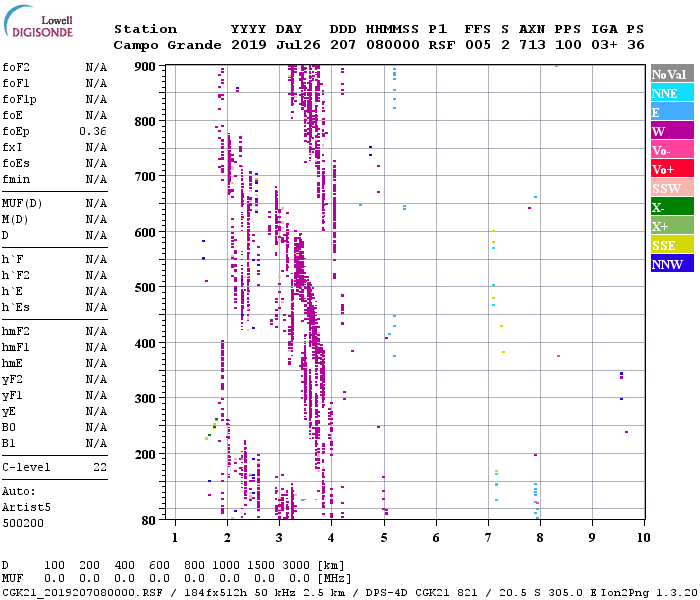
Task: Click the CGK21_2019207080000.RSF filename
Action: pos(82,593)
